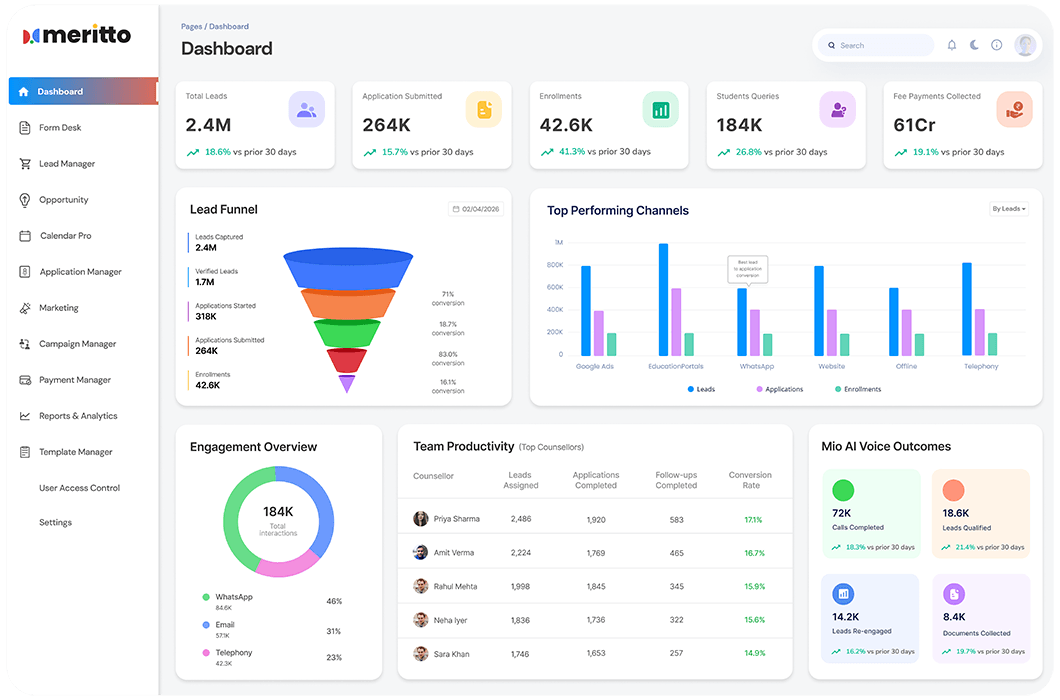
Task: Click the meritto logo
Action: (76, 35)
